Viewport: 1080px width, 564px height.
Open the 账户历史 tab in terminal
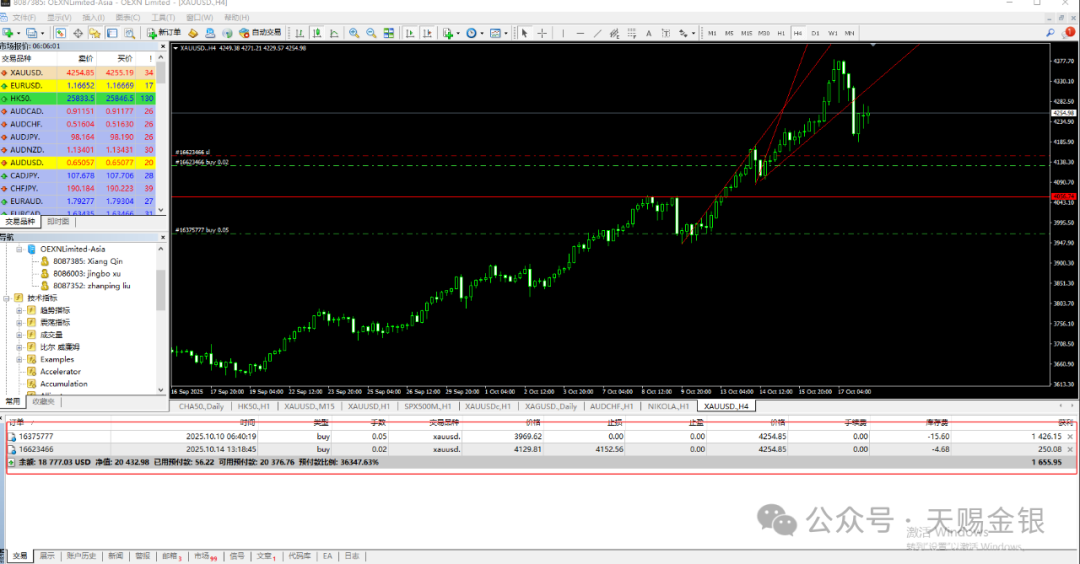(81, 556)
